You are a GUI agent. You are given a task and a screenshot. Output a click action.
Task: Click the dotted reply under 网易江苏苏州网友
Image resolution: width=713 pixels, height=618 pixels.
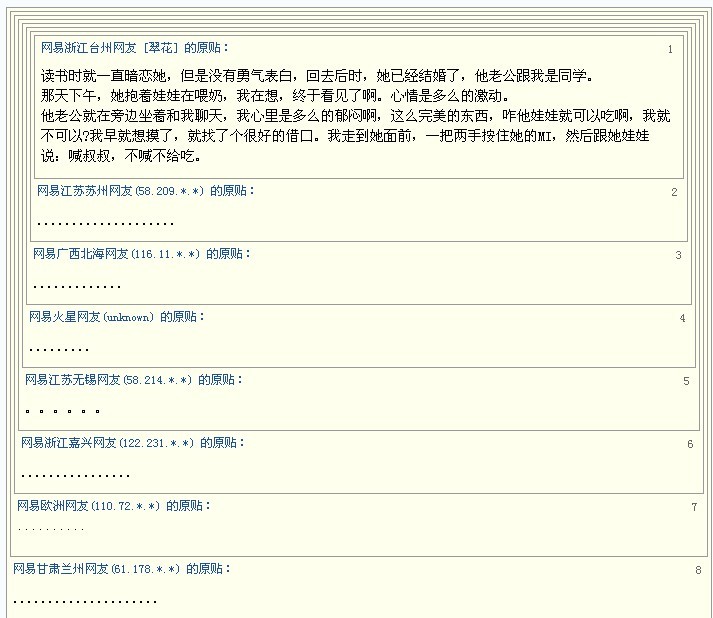pyautogui.click(x=105, y=223)
